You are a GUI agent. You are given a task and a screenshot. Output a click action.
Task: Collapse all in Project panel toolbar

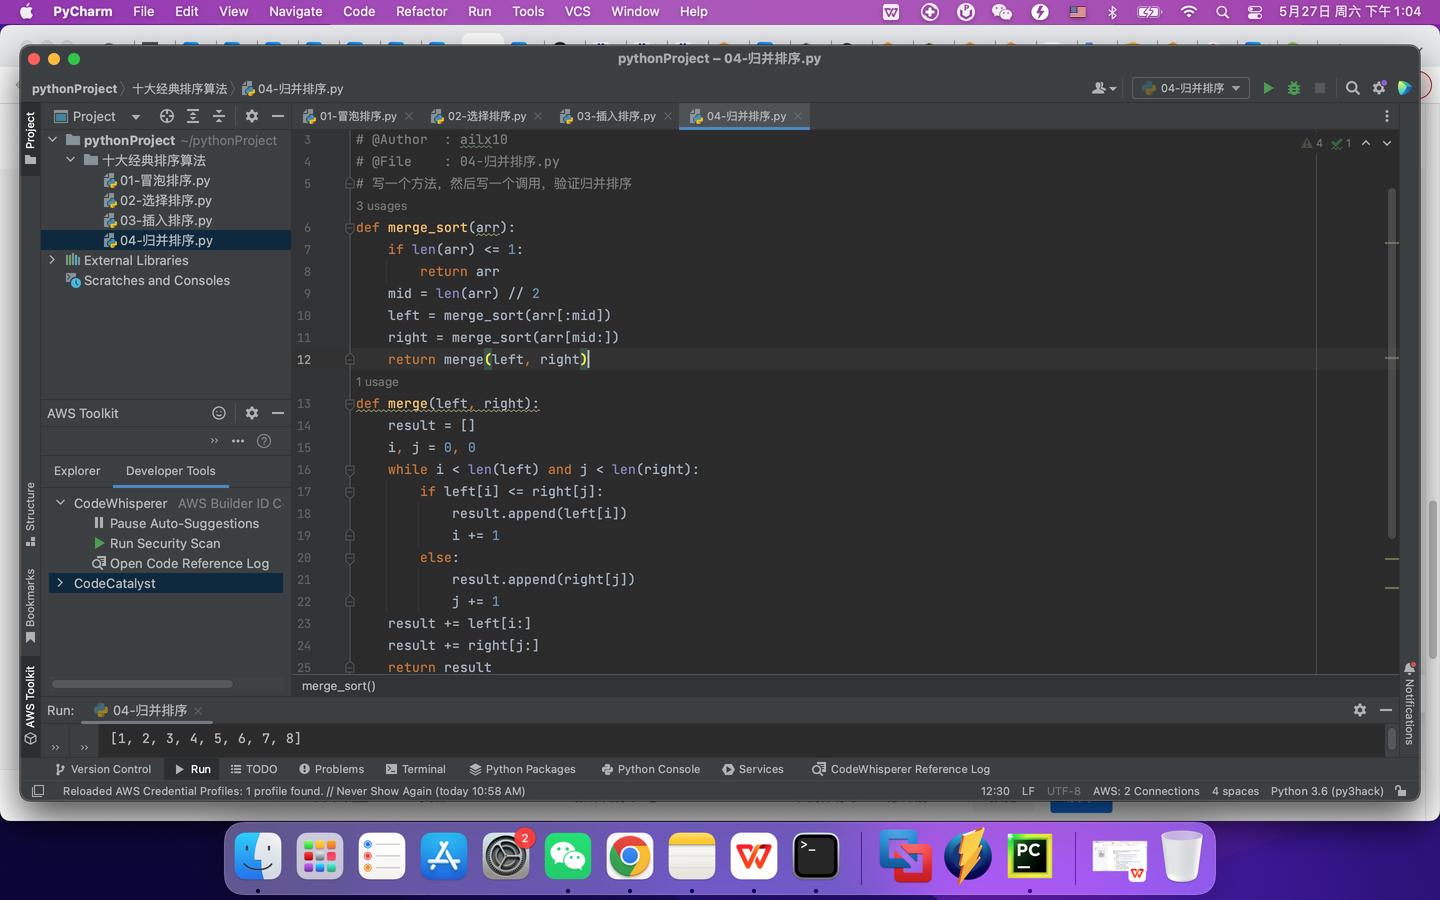pyautogui.click(x=219, y=116)
